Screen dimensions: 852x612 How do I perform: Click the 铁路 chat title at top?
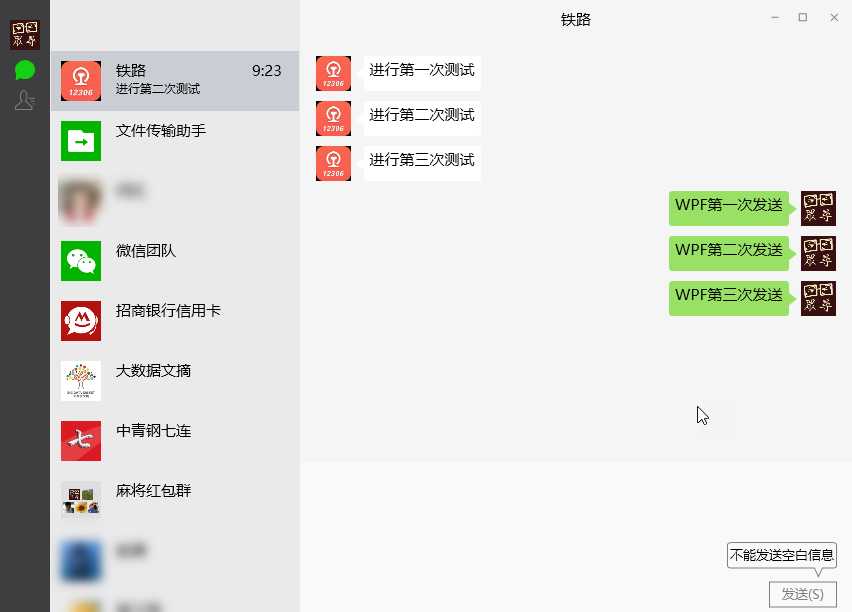(575, 20)
